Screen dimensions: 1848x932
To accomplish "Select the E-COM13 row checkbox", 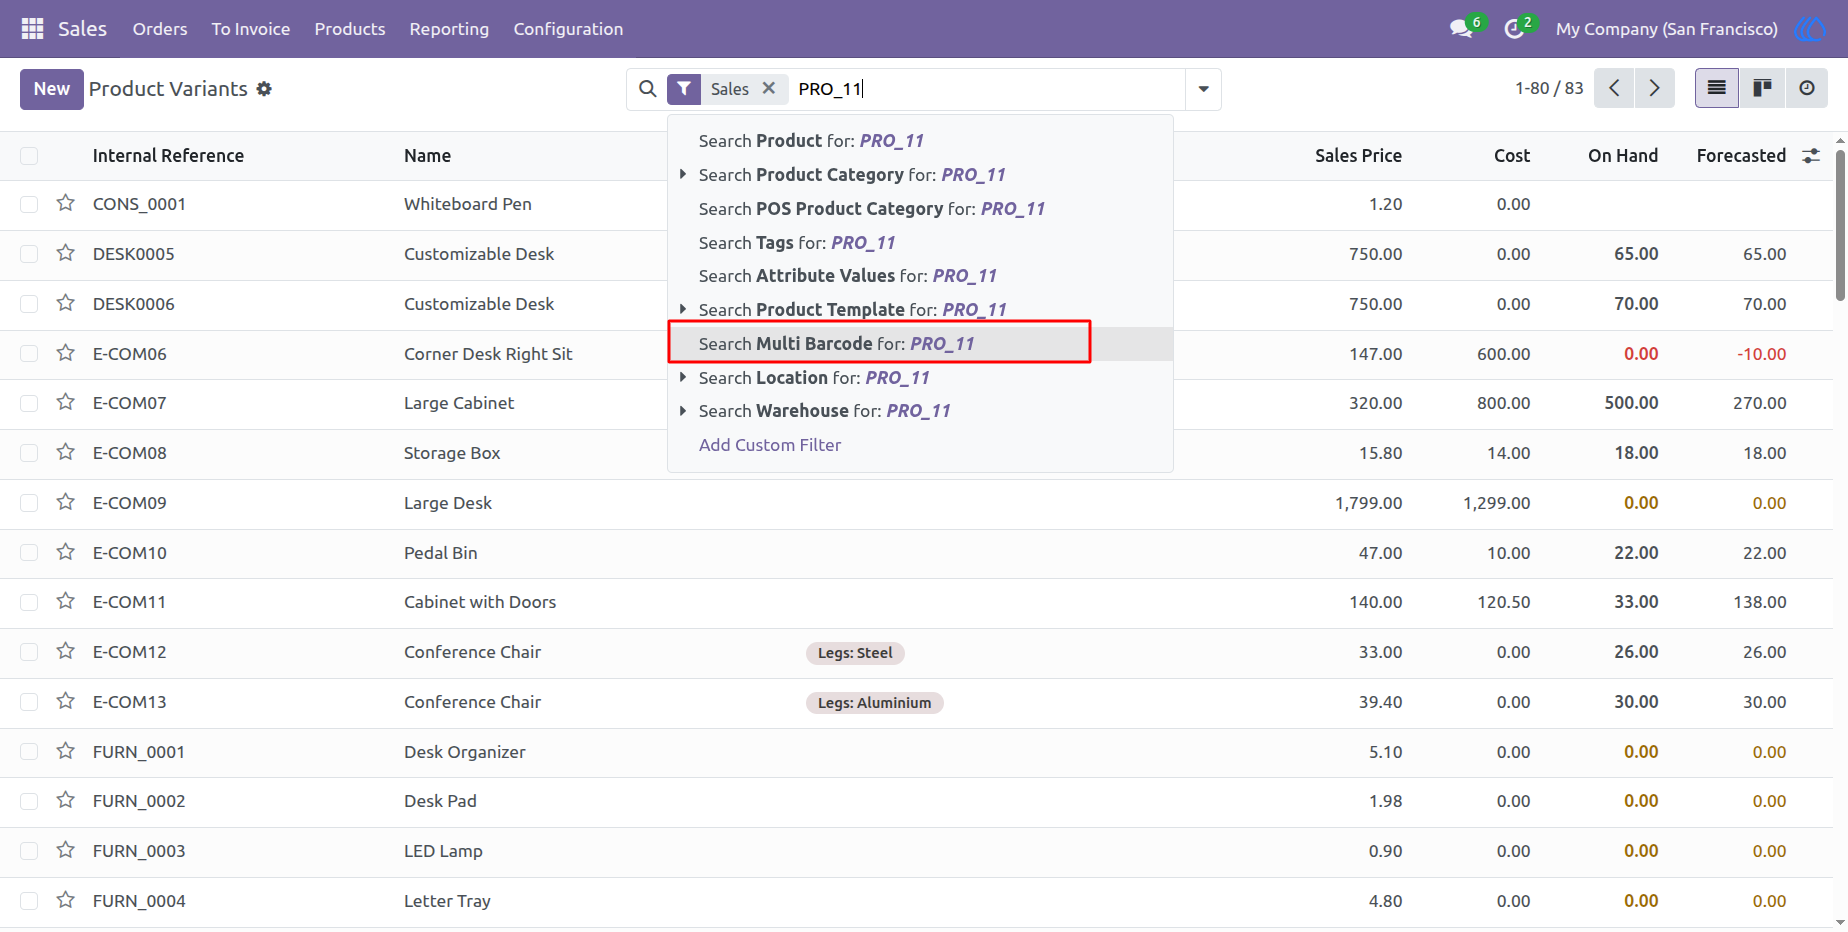I will coord(29,702).
